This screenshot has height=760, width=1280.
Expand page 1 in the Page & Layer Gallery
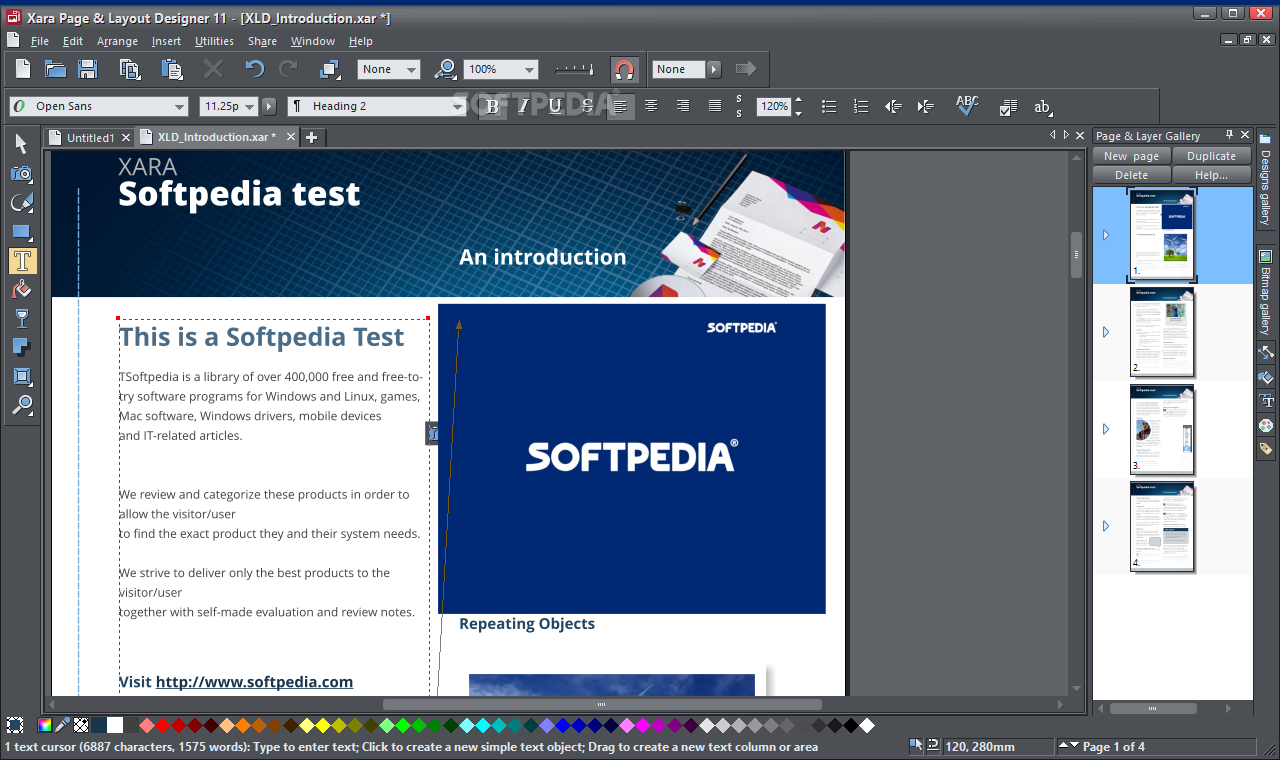click(x=1106, y=235)
